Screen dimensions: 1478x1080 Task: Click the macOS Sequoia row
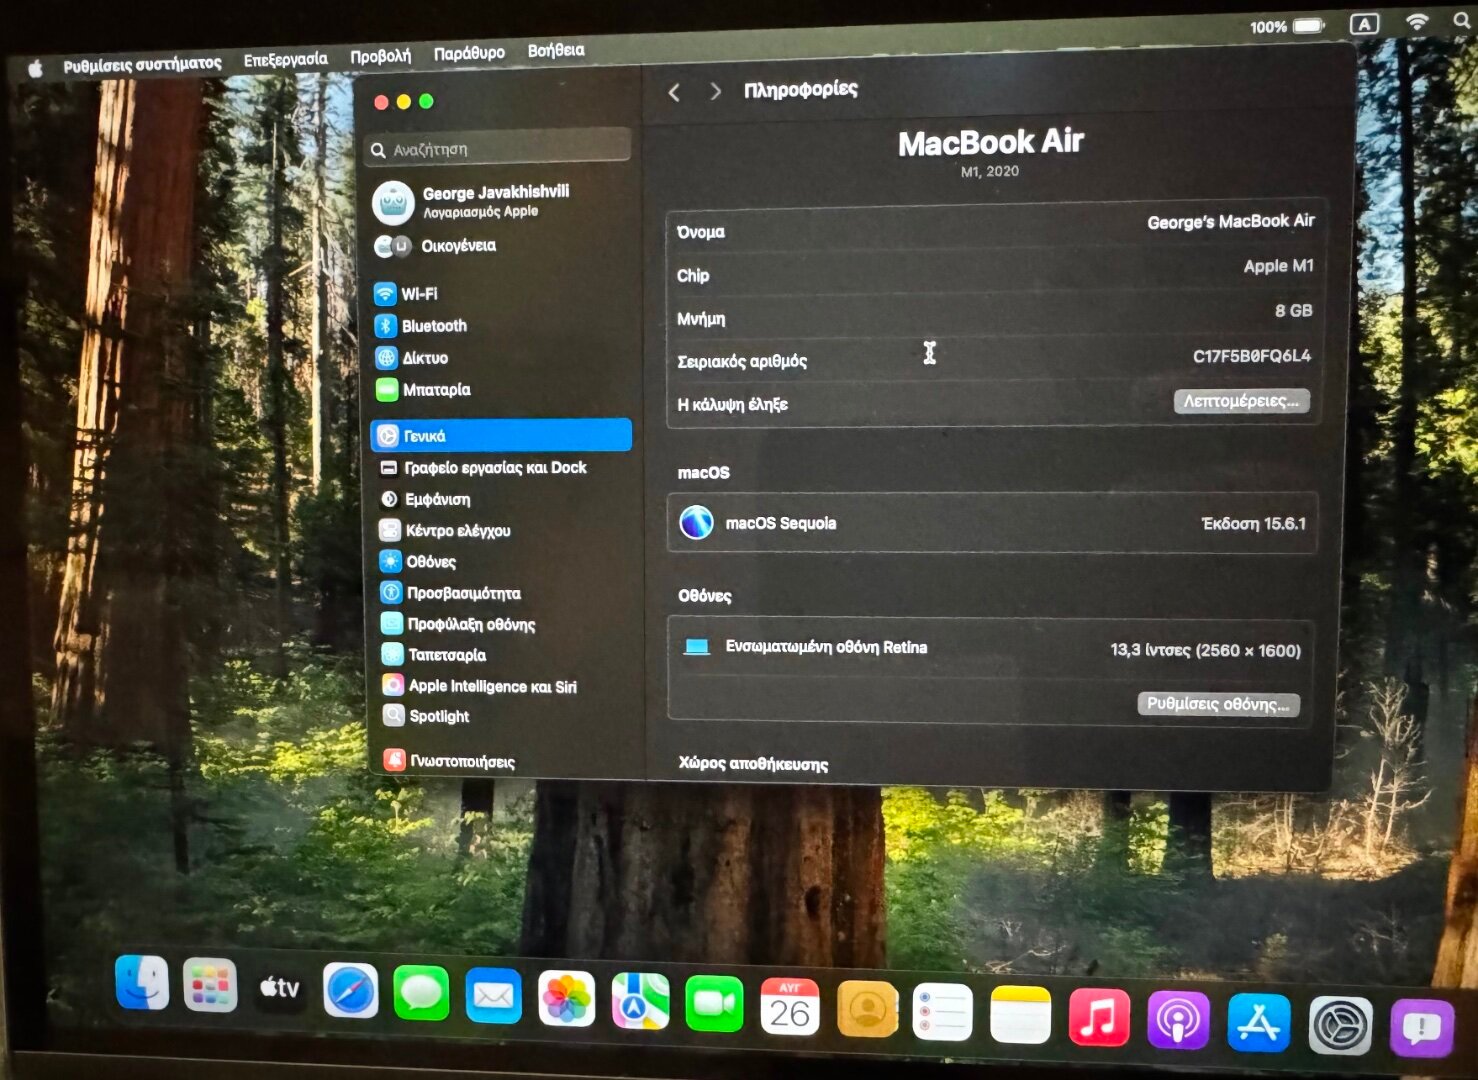[x=992, y=523]
